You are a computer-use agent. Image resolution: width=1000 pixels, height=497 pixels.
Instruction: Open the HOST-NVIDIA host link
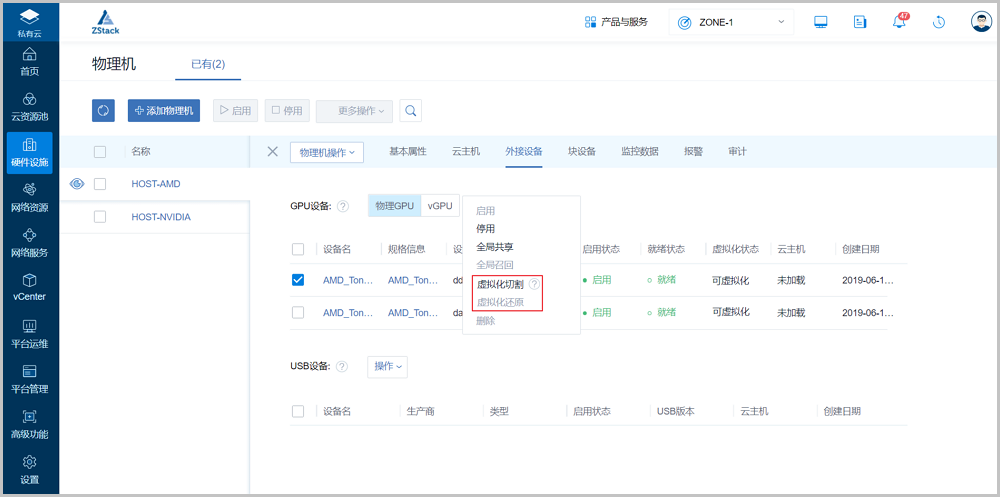click(161, 217)
